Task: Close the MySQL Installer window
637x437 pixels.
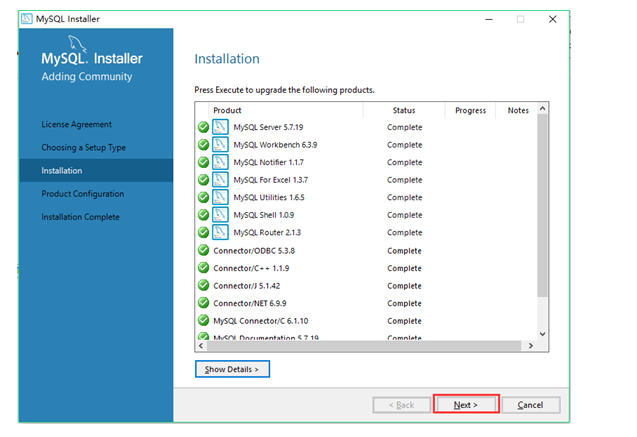Action: click(x=552, y=19)
